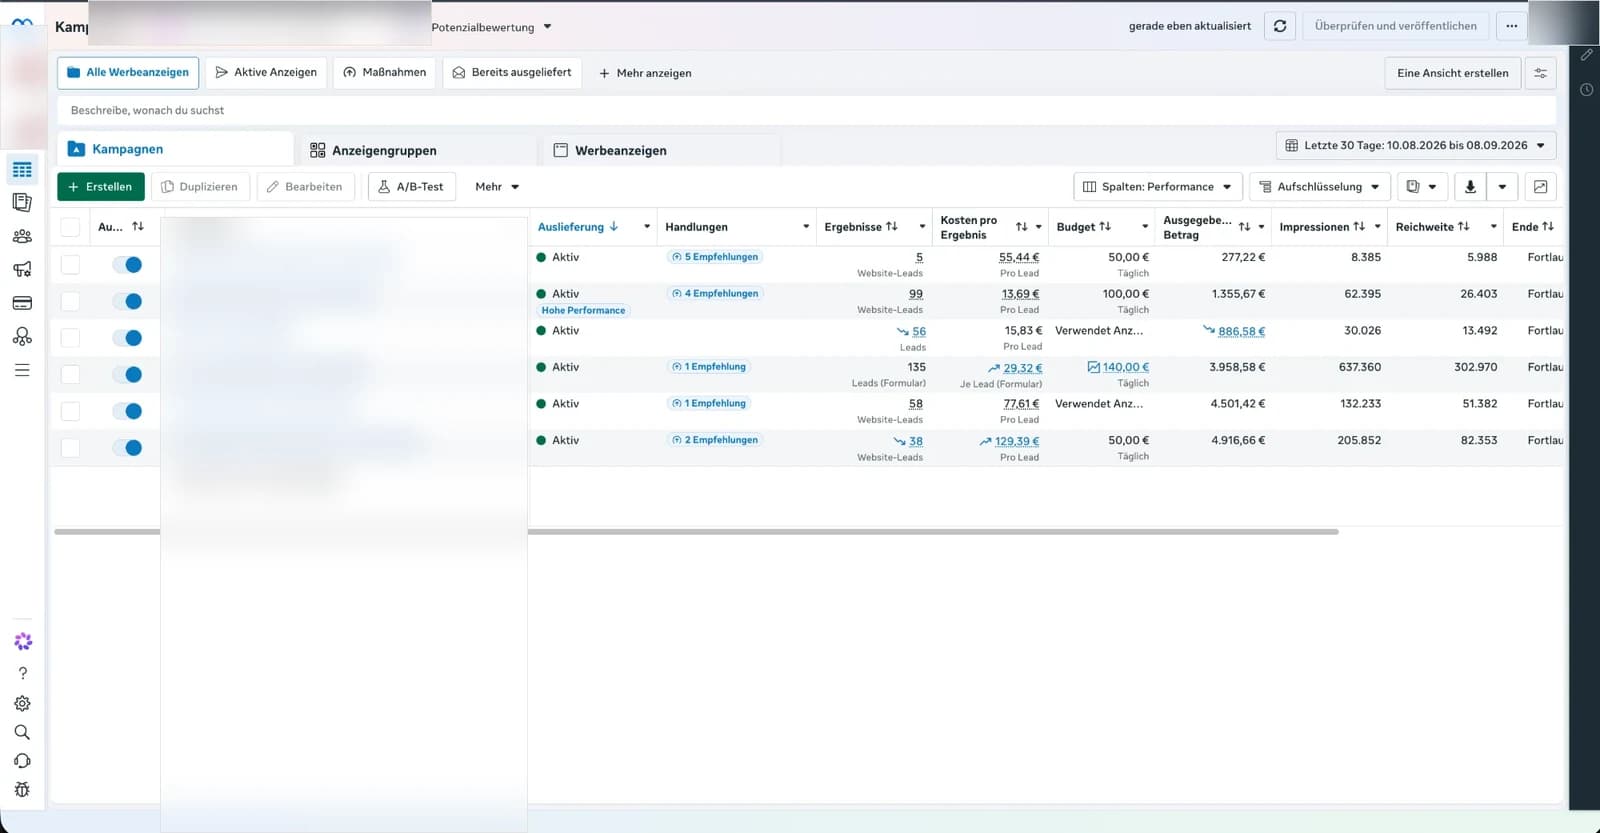
Task: Switch to the Werbeanzeigen tab
Action: coord(662,150)
